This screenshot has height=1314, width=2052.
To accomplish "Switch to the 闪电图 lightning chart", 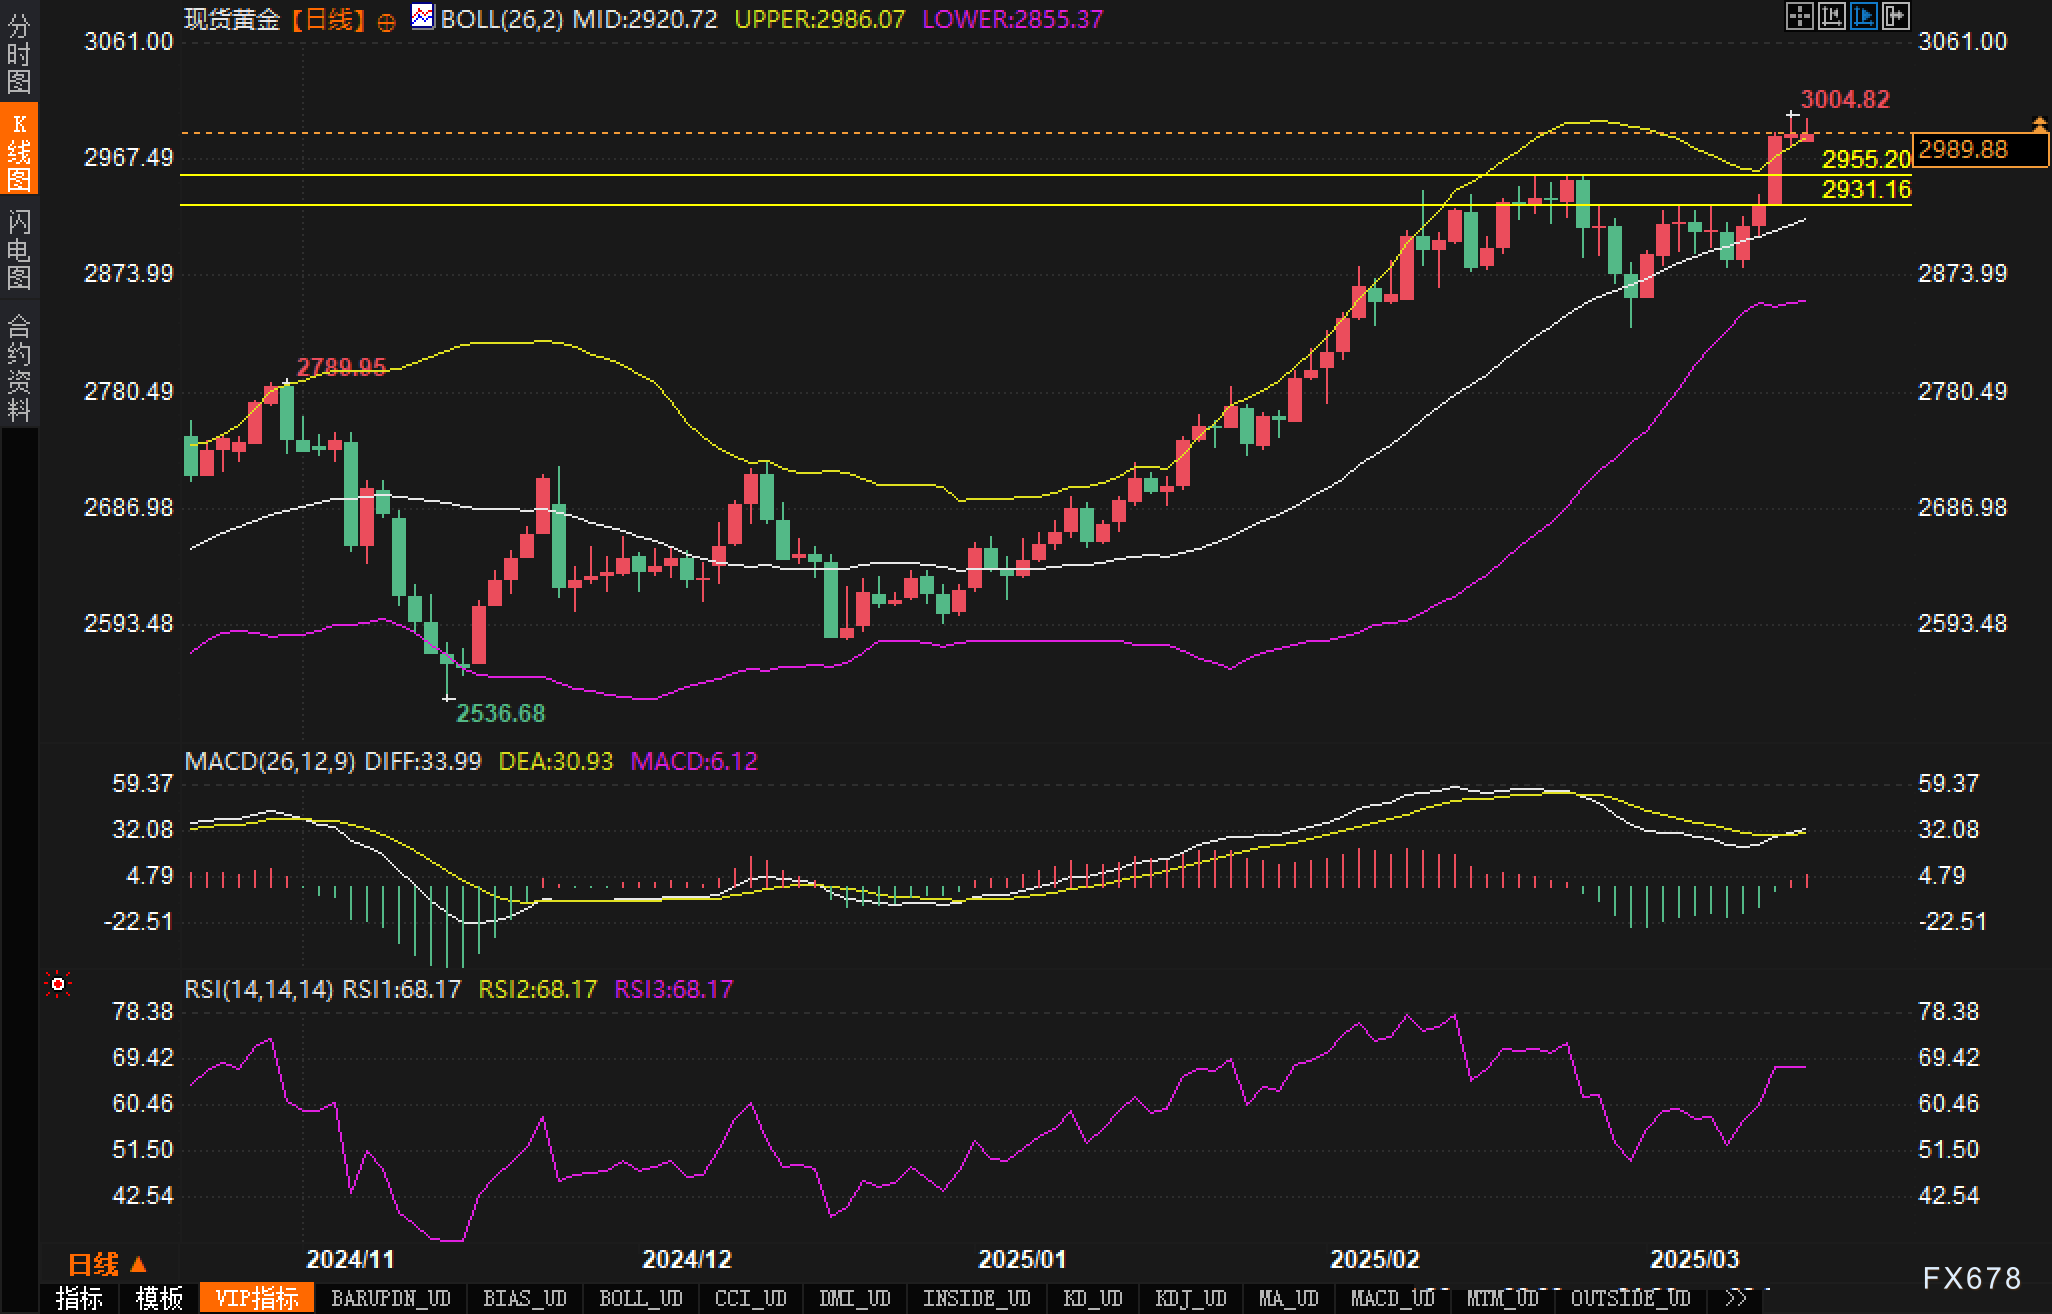I will tap(19, 250).
